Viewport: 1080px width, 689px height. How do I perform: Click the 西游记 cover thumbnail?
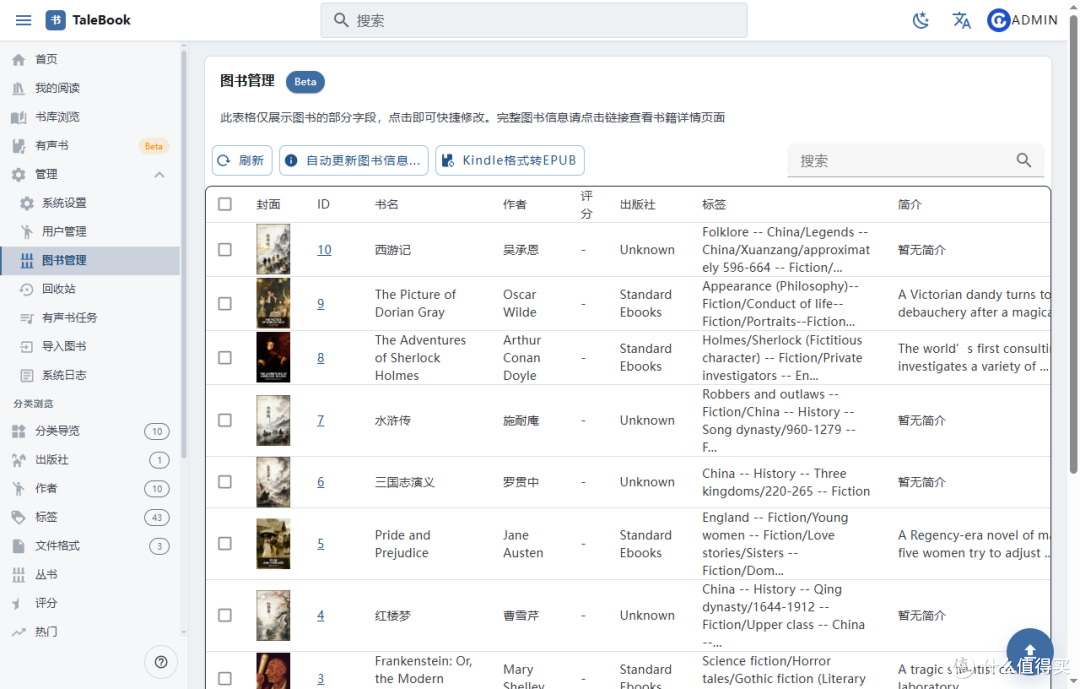click(x=273, y=249)
